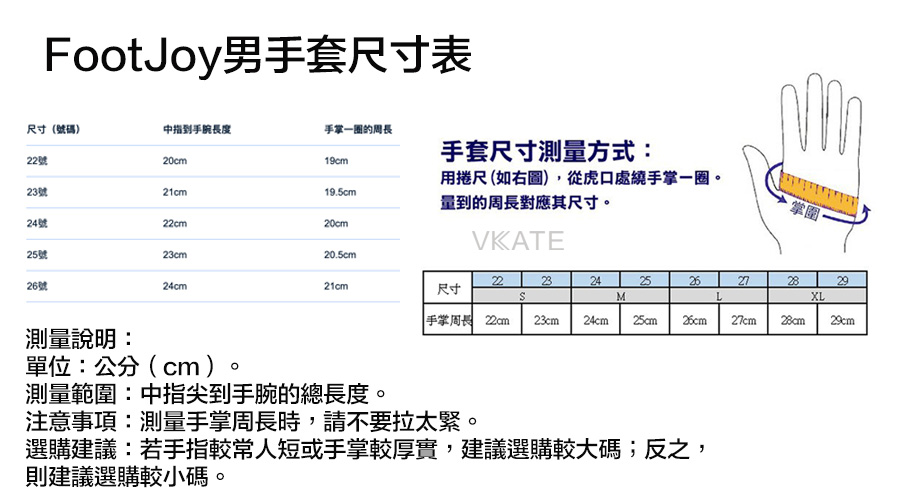Click the 23cm finger length in the 25號 row
Image resolution: width=900 pixels, height=500 pixels.
click(x=174, y=255)
